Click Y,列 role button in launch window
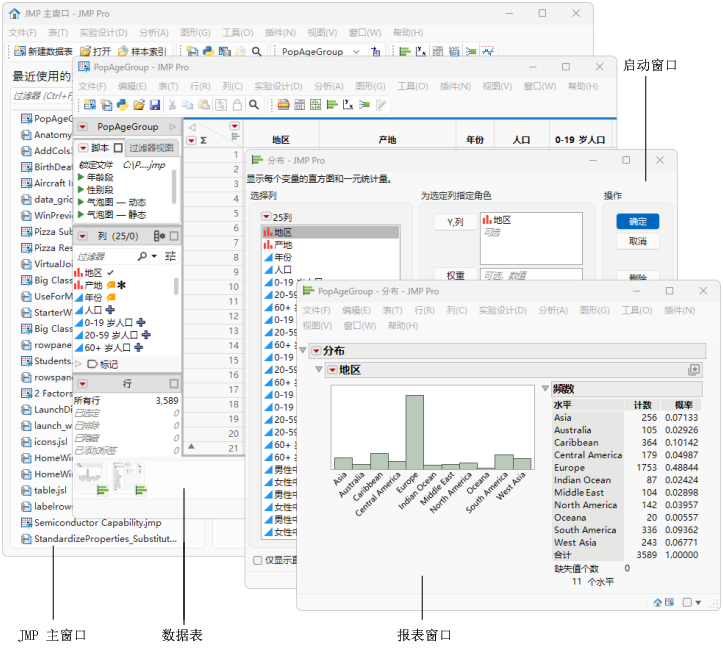 [455, 222]
